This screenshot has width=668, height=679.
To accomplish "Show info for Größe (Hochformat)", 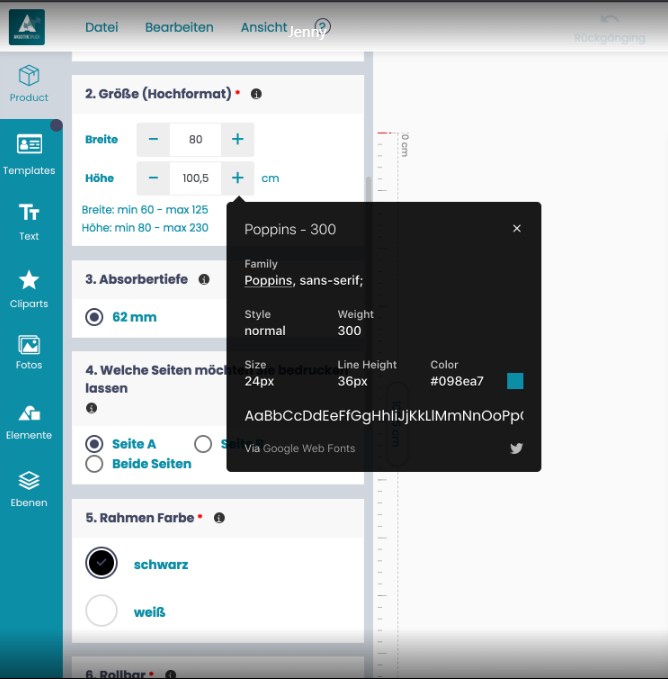I will 256,94.
